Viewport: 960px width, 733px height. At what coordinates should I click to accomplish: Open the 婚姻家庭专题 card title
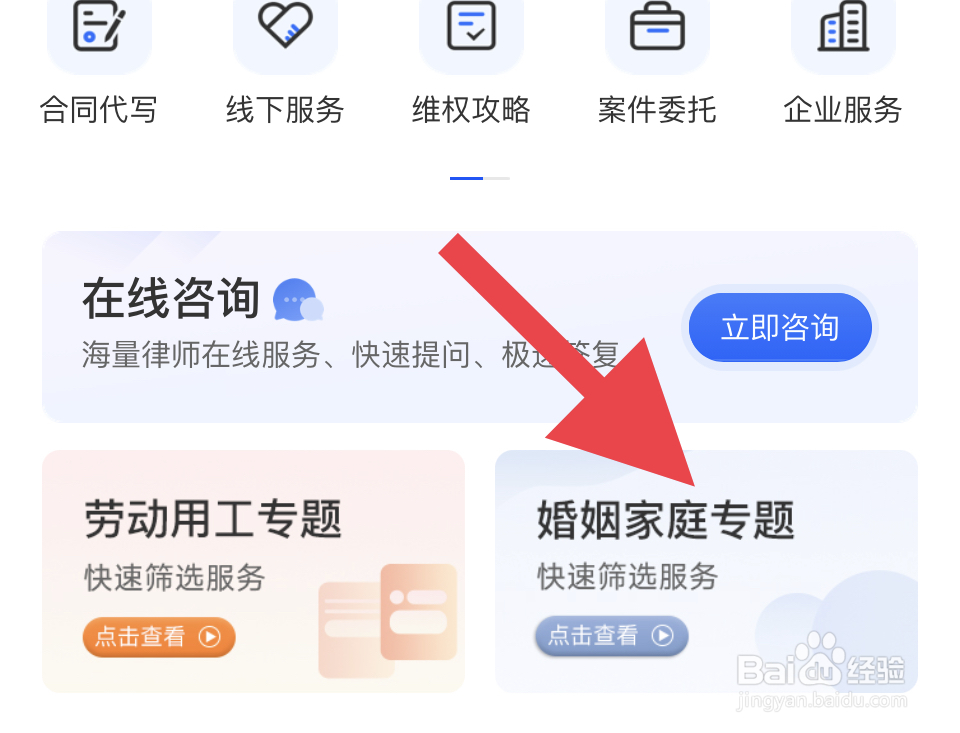pos(666,520)
